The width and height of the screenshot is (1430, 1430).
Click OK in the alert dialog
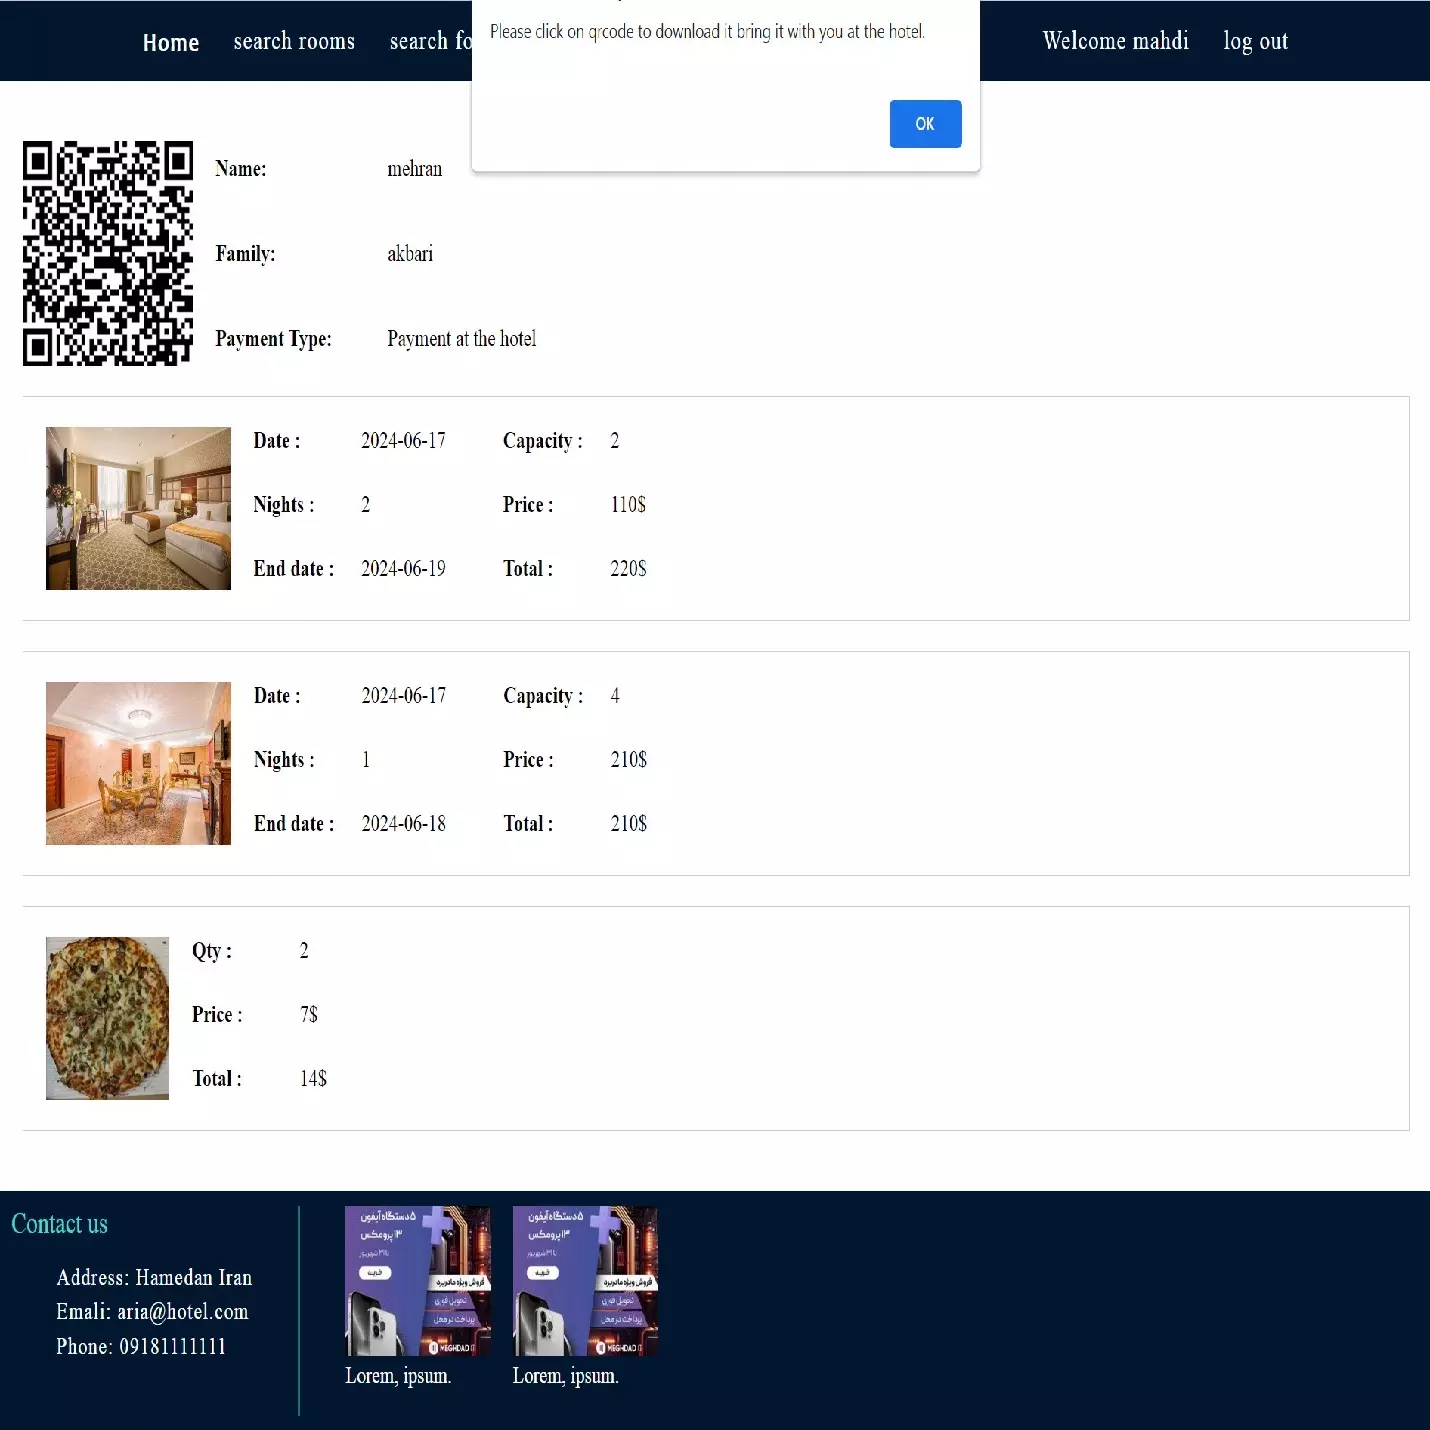pyautogui.click(x=925, y=124)
